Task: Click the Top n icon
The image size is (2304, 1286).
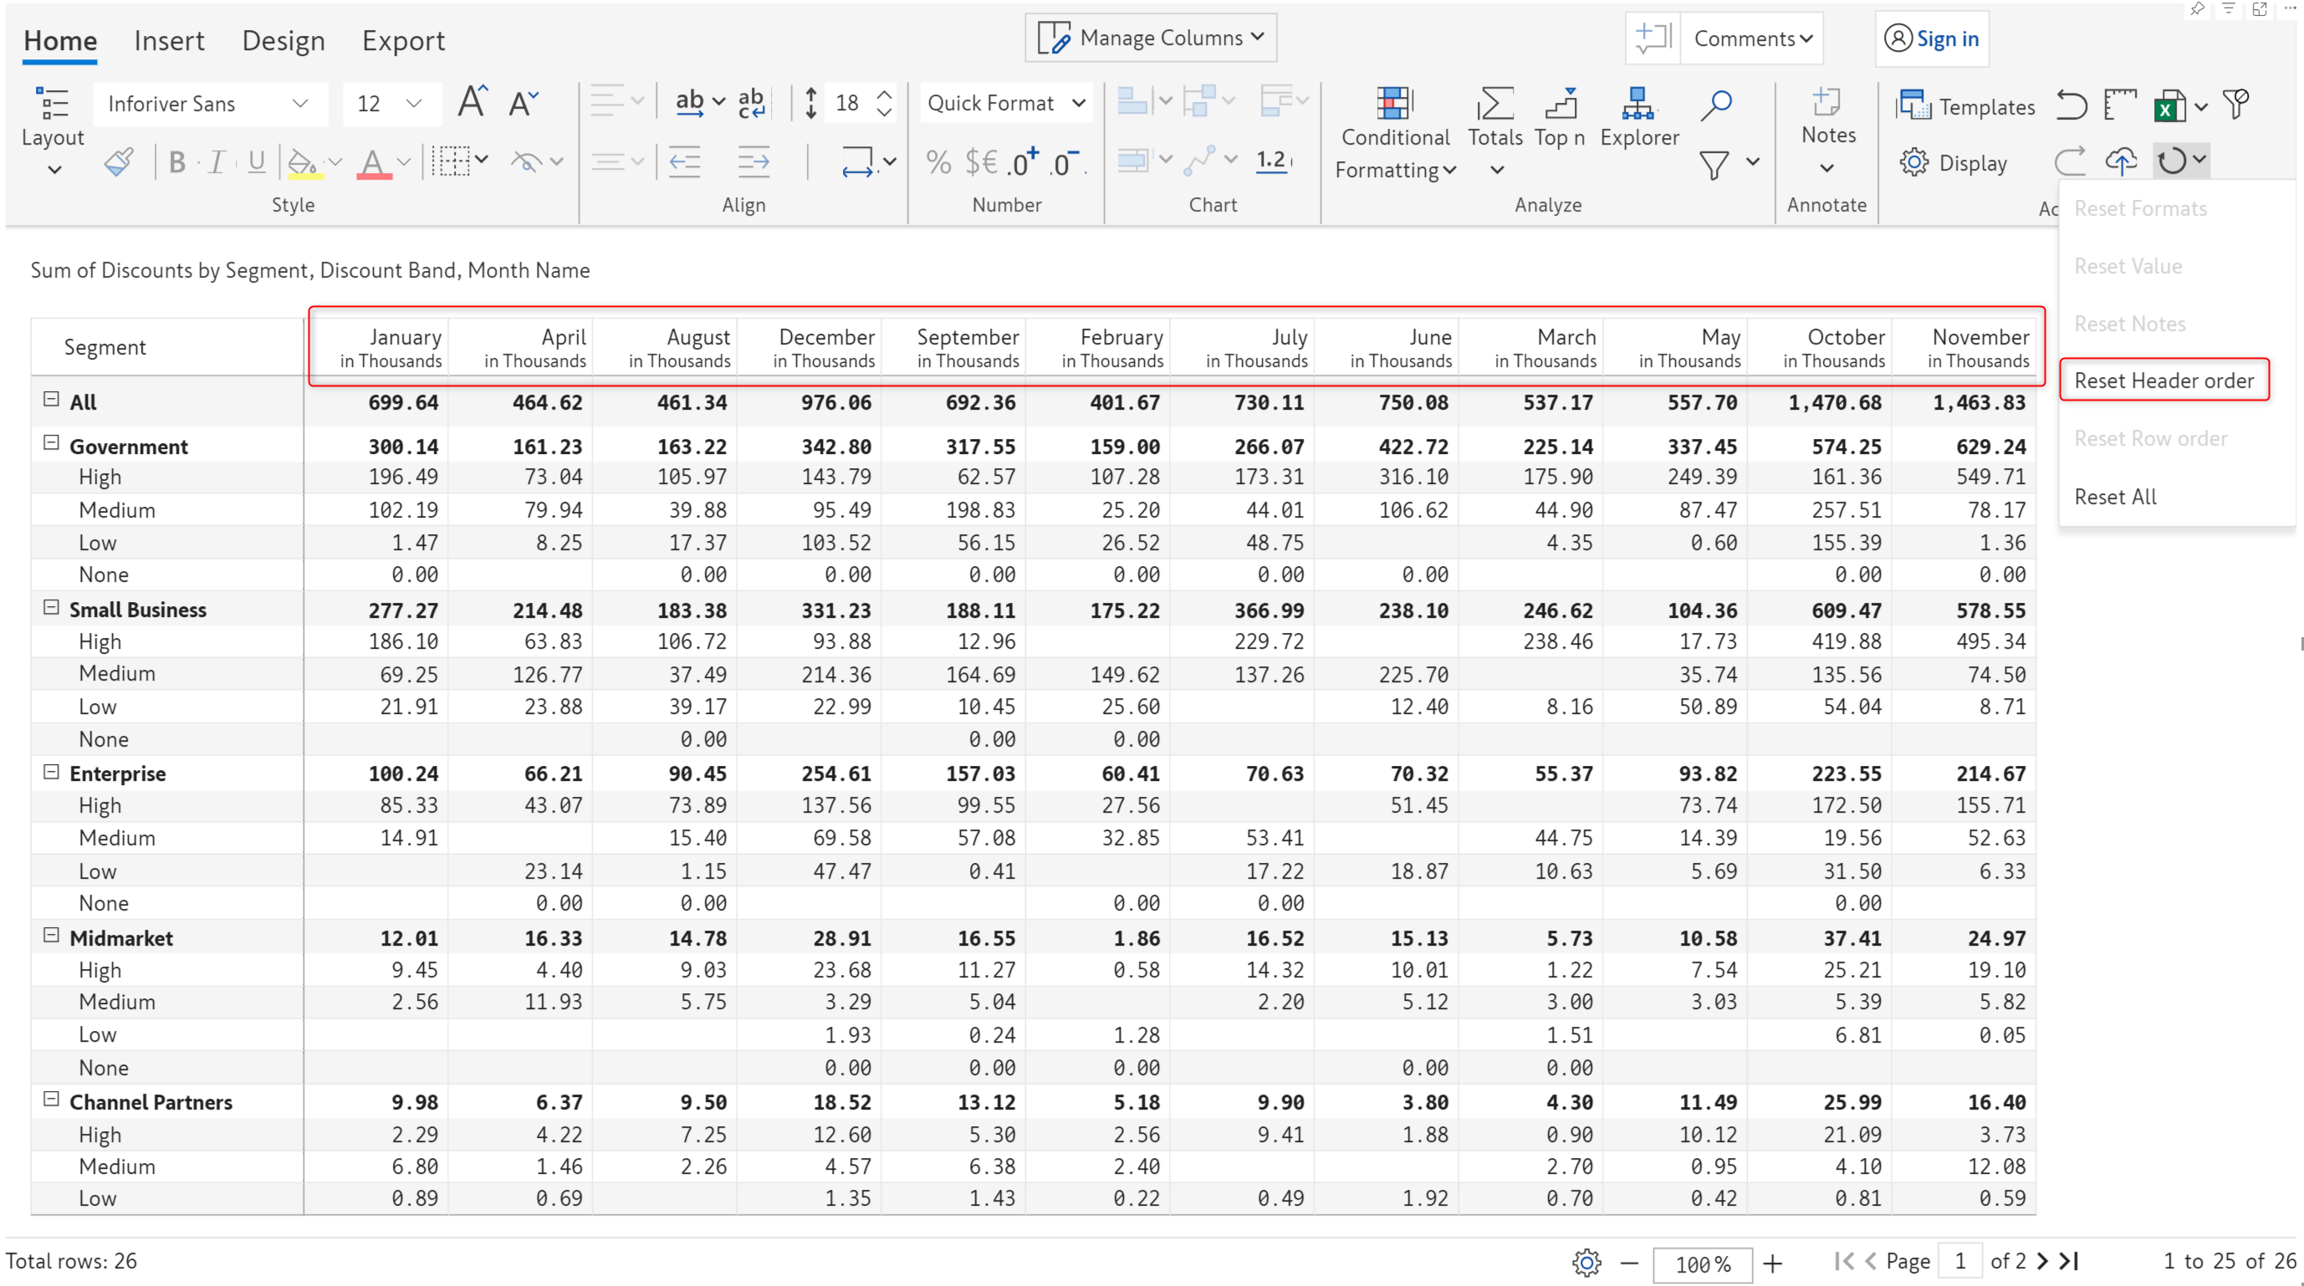Action: point(1559,104)
